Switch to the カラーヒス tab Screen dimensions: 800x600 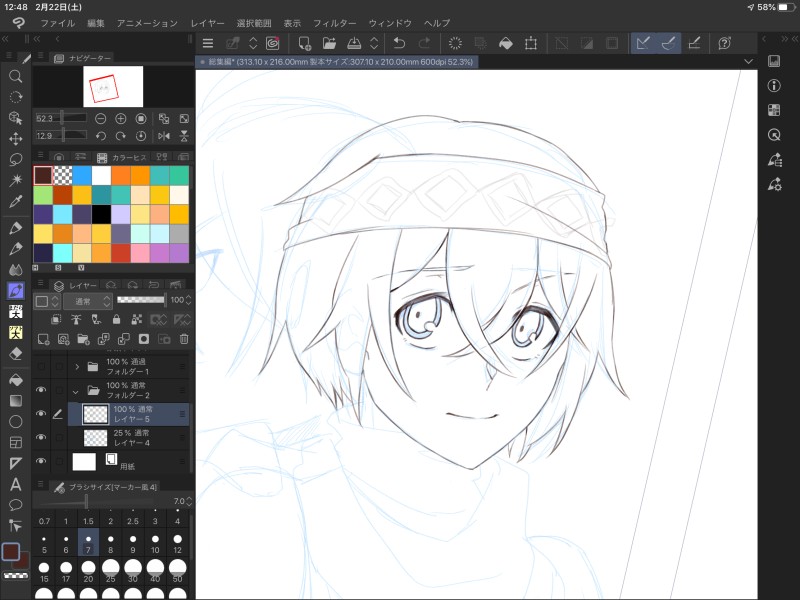click(x=122, y=157)
